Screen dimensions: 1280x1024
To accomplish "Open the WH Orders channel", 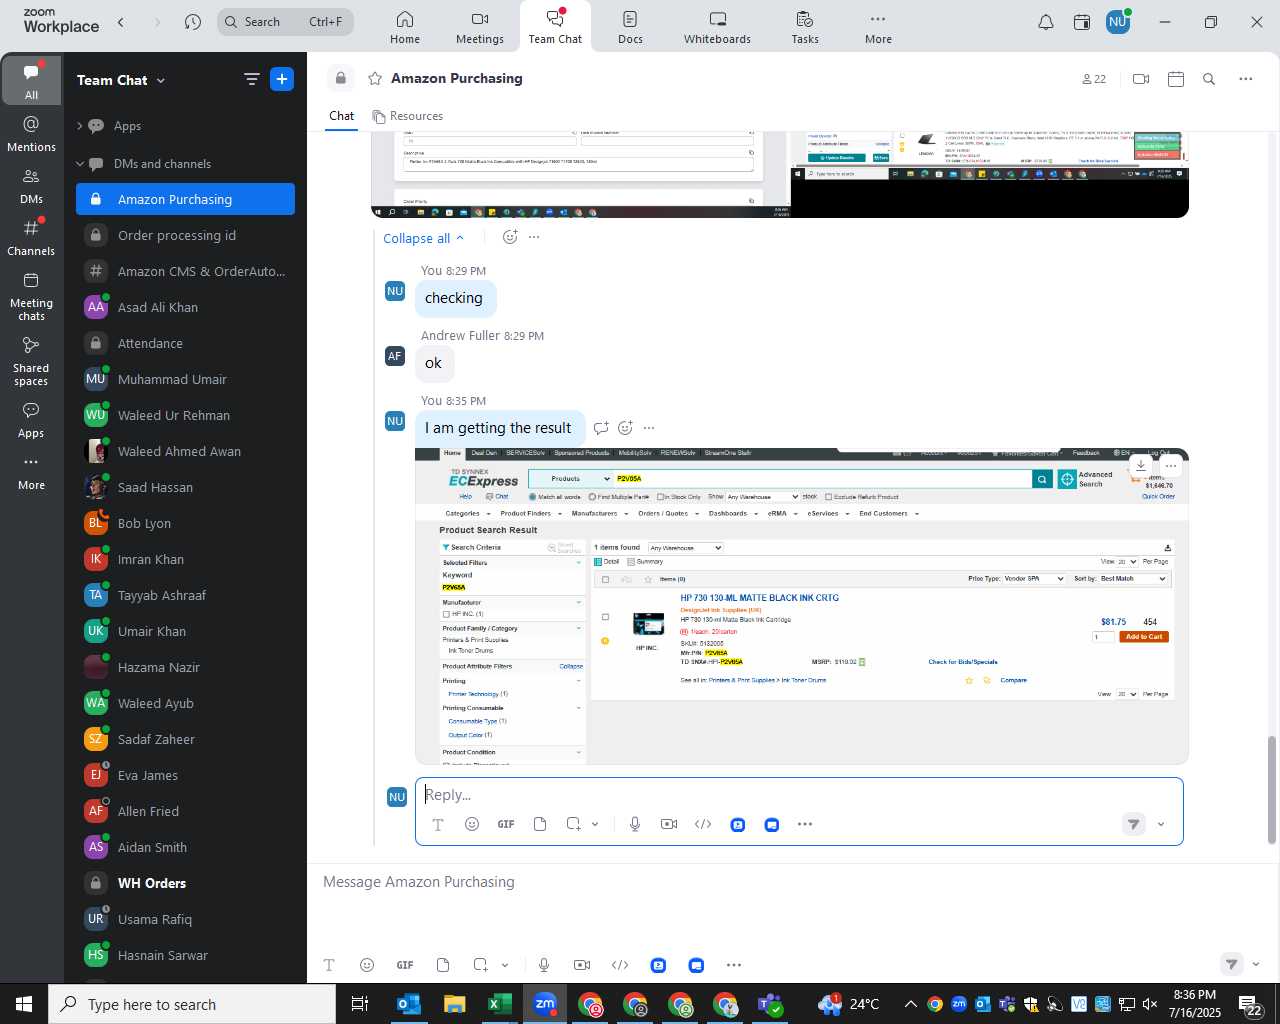I will point(186,883).
